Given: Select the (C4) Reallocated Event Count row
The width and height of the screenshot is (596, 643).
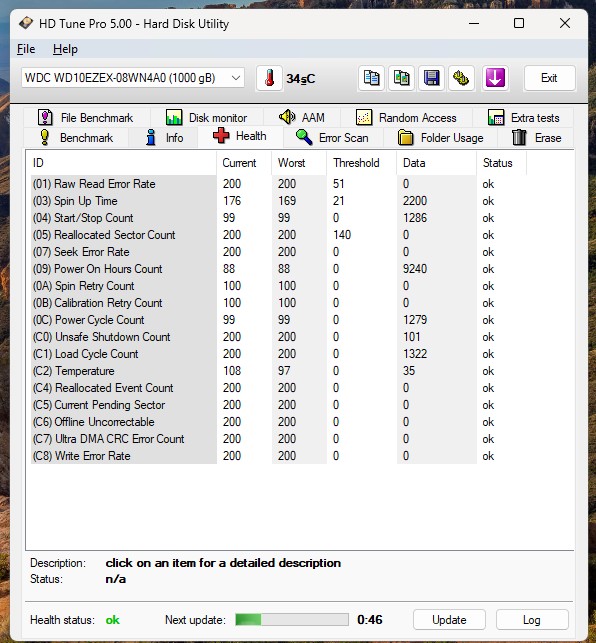Looking at the screenshot, I should pyautogui.click(x=278, y=388).
